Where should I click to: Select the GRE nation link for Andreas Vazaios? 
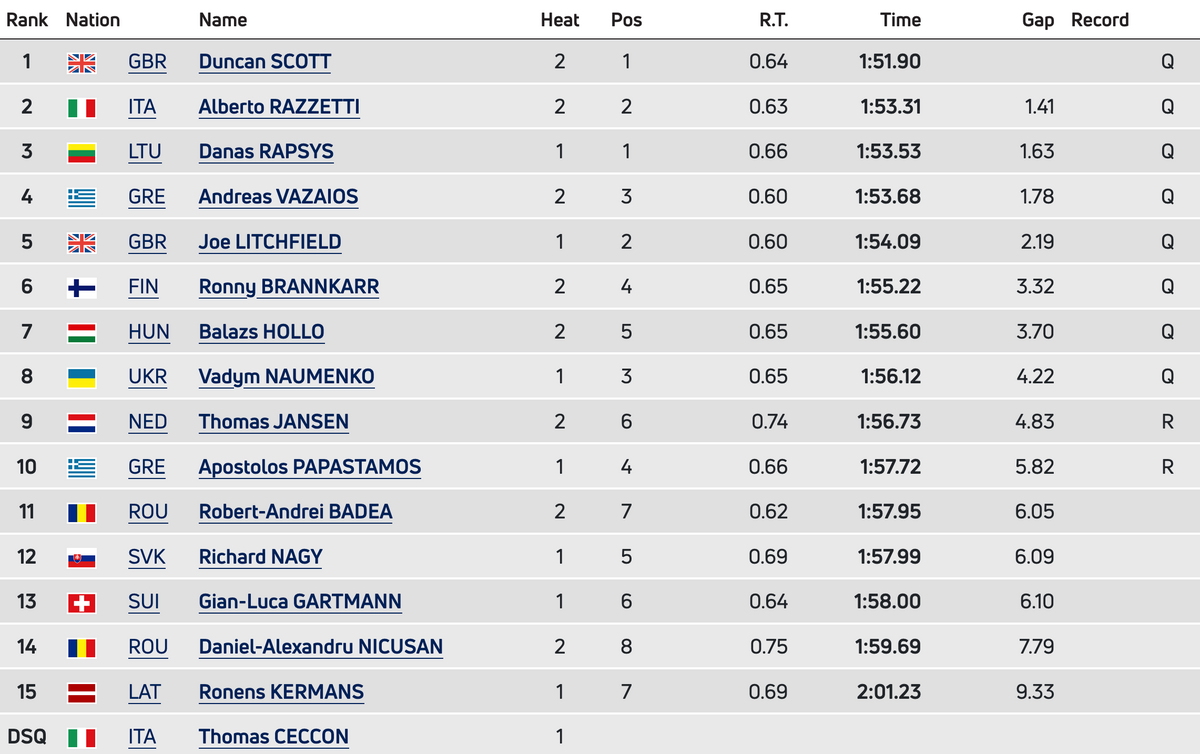[x=147, y=197]
